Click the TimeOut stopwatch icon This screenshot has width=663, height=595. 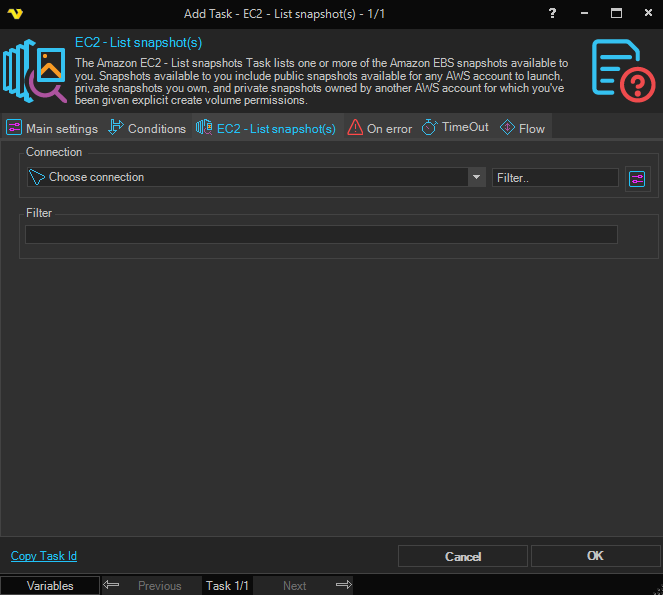tap(430, 128)
